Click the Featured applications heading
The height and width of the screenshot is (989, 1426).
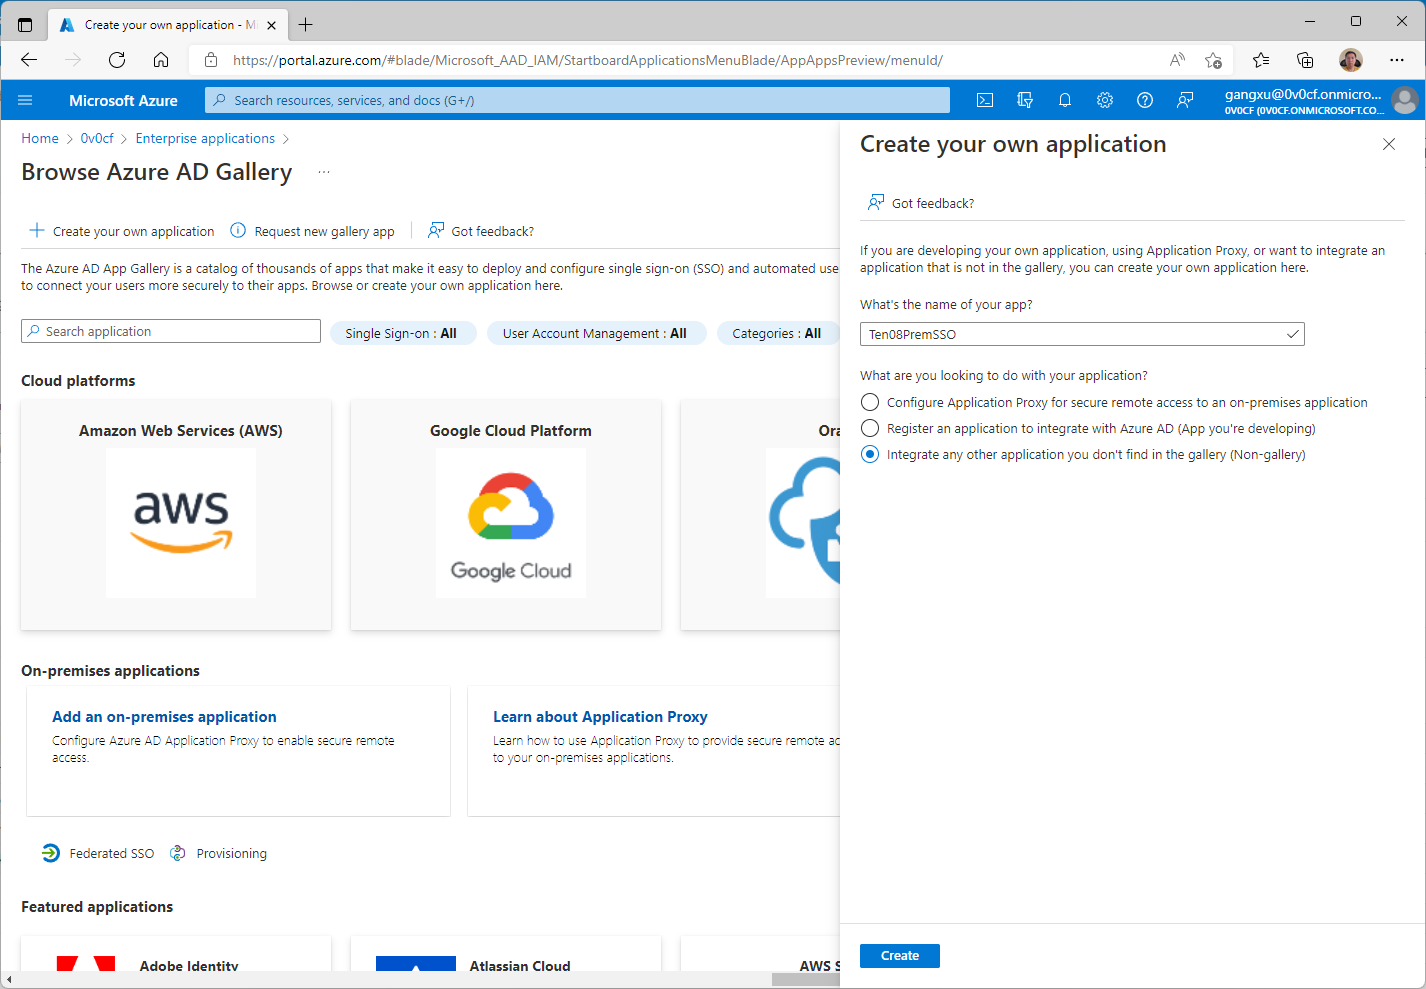97,906
